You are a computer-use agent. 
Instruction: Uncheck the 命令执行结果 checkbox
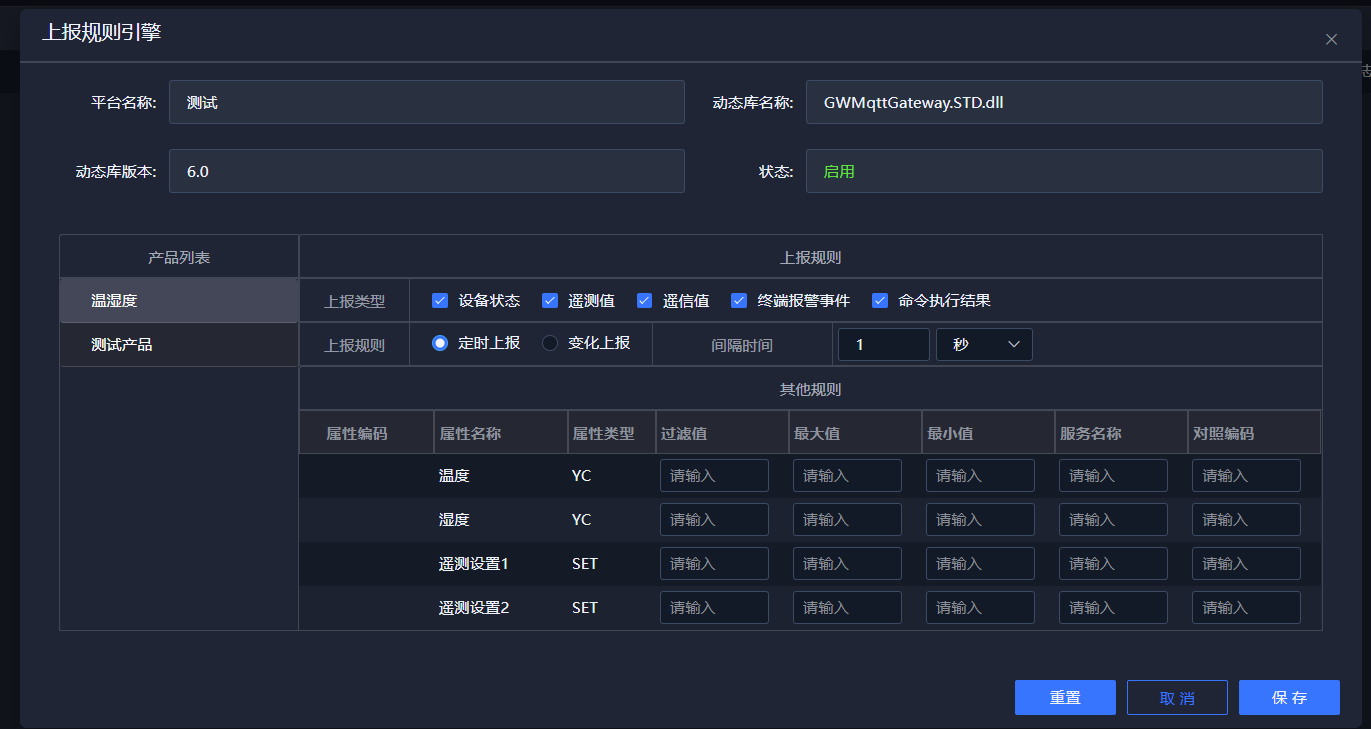(x=880, y=301)
